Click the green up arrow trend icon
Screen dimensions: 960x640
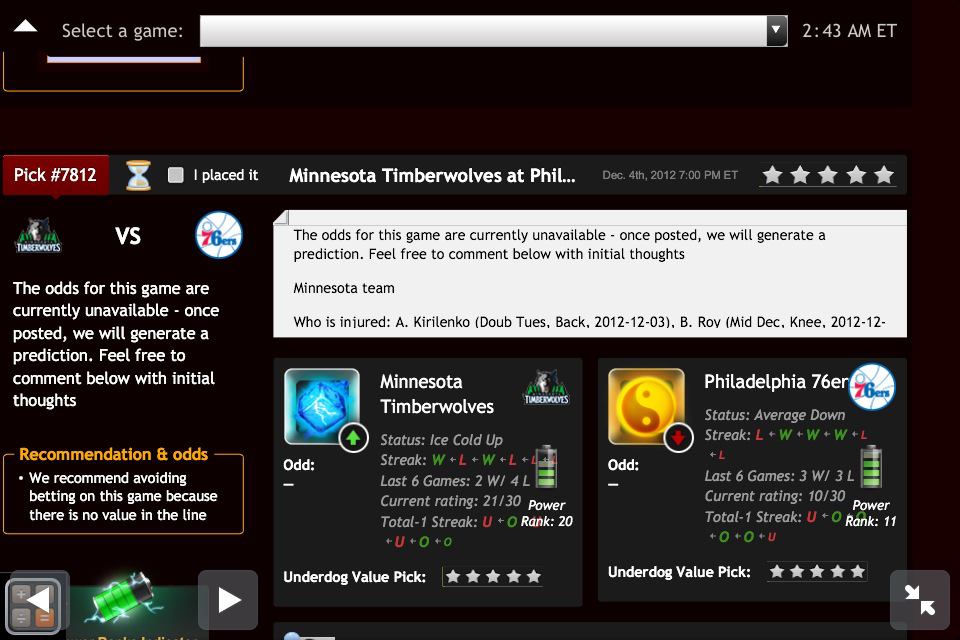[x=353, y=438]
